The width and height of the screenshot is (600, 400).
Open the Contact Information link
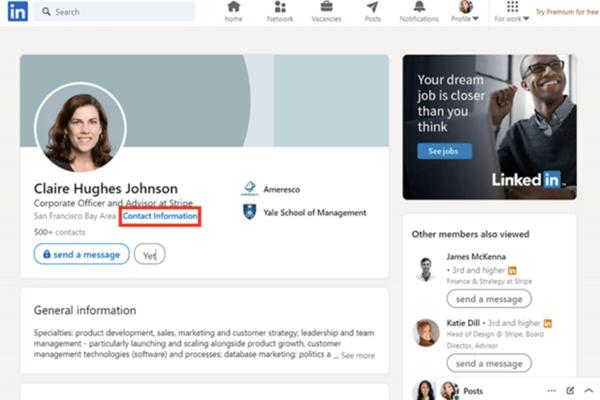click(x=160, y=216)
